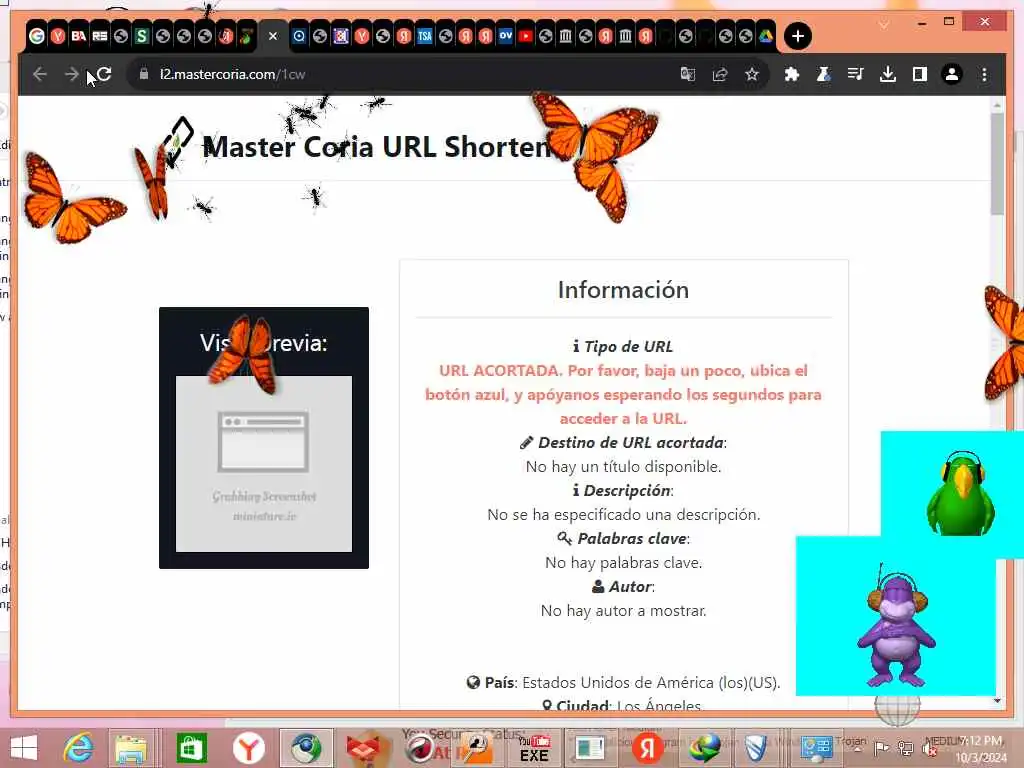The height and width of the screenshot is (768, 1024).
Task: Open the Chrome Labs flask icon
Action: click(x=824, y=74)
